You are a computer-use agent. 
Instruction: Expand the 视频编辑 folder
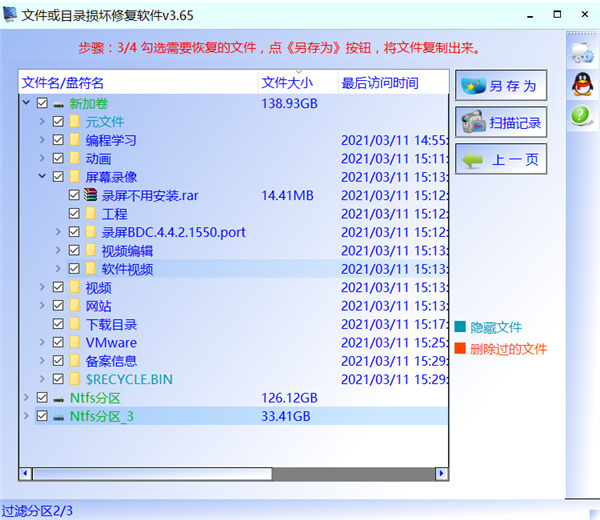click(58, 251)
